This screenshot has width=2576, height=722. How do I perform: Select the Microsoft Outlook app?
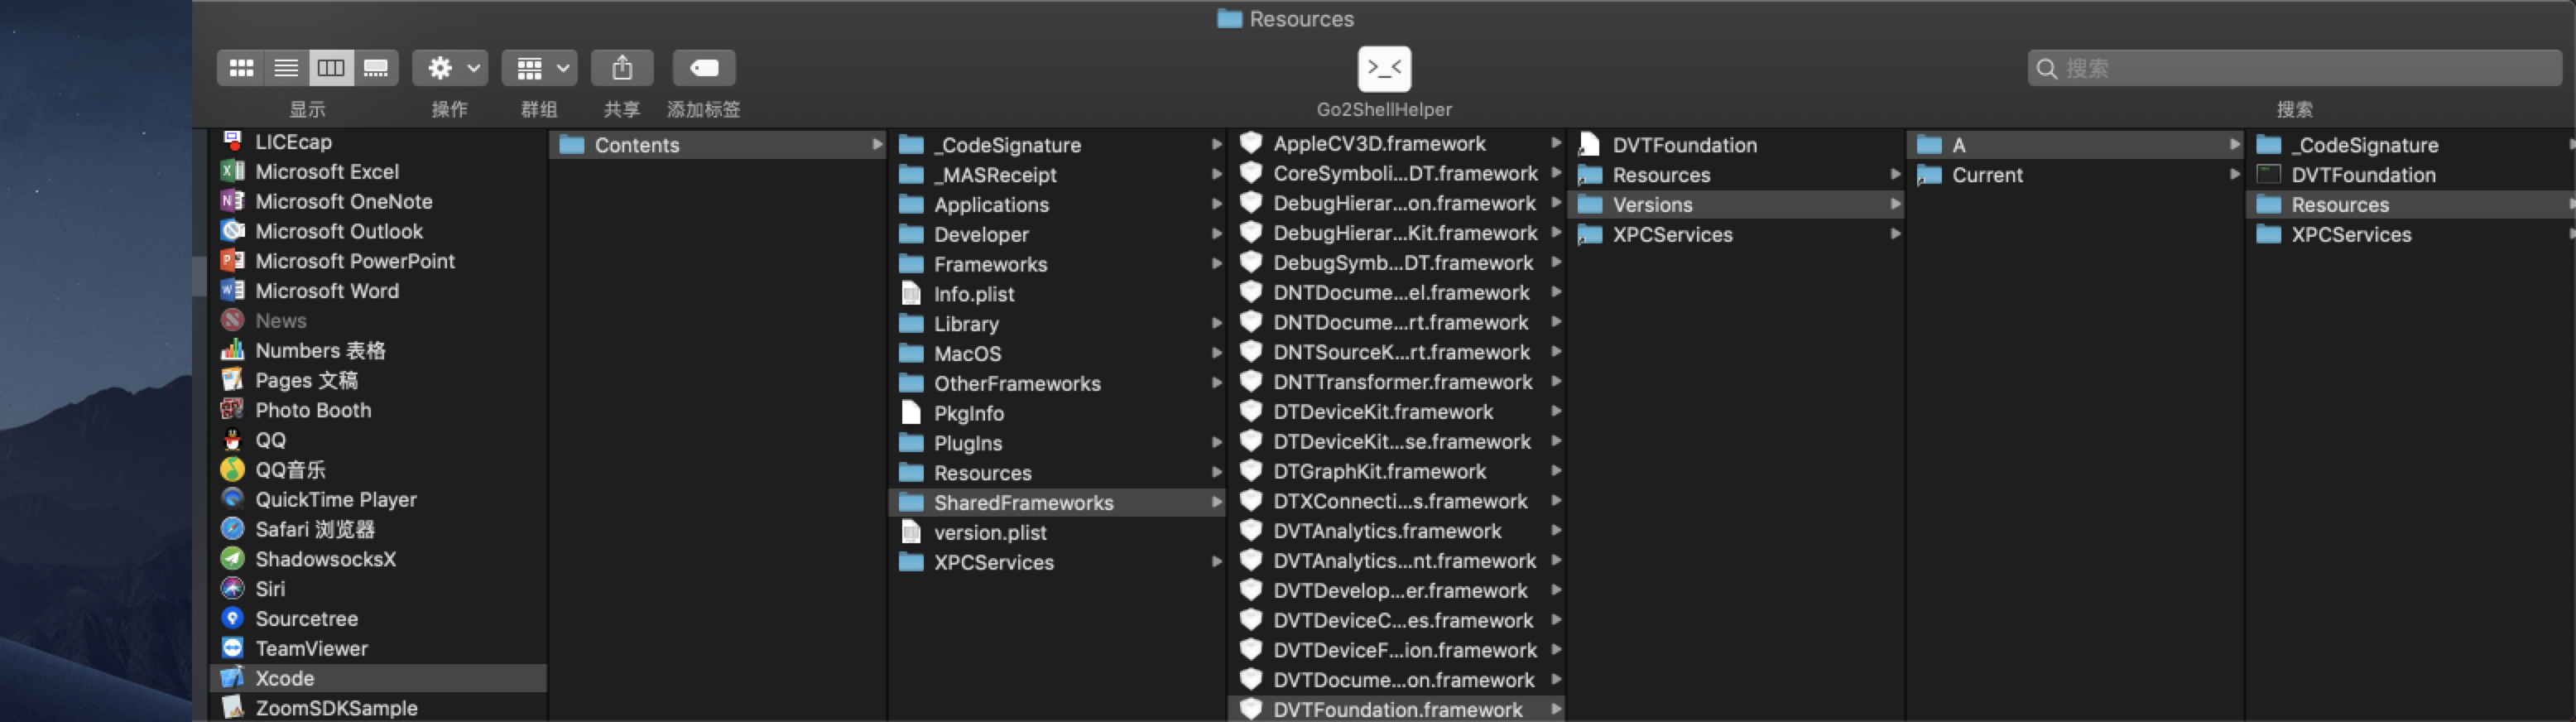point(379,232)
